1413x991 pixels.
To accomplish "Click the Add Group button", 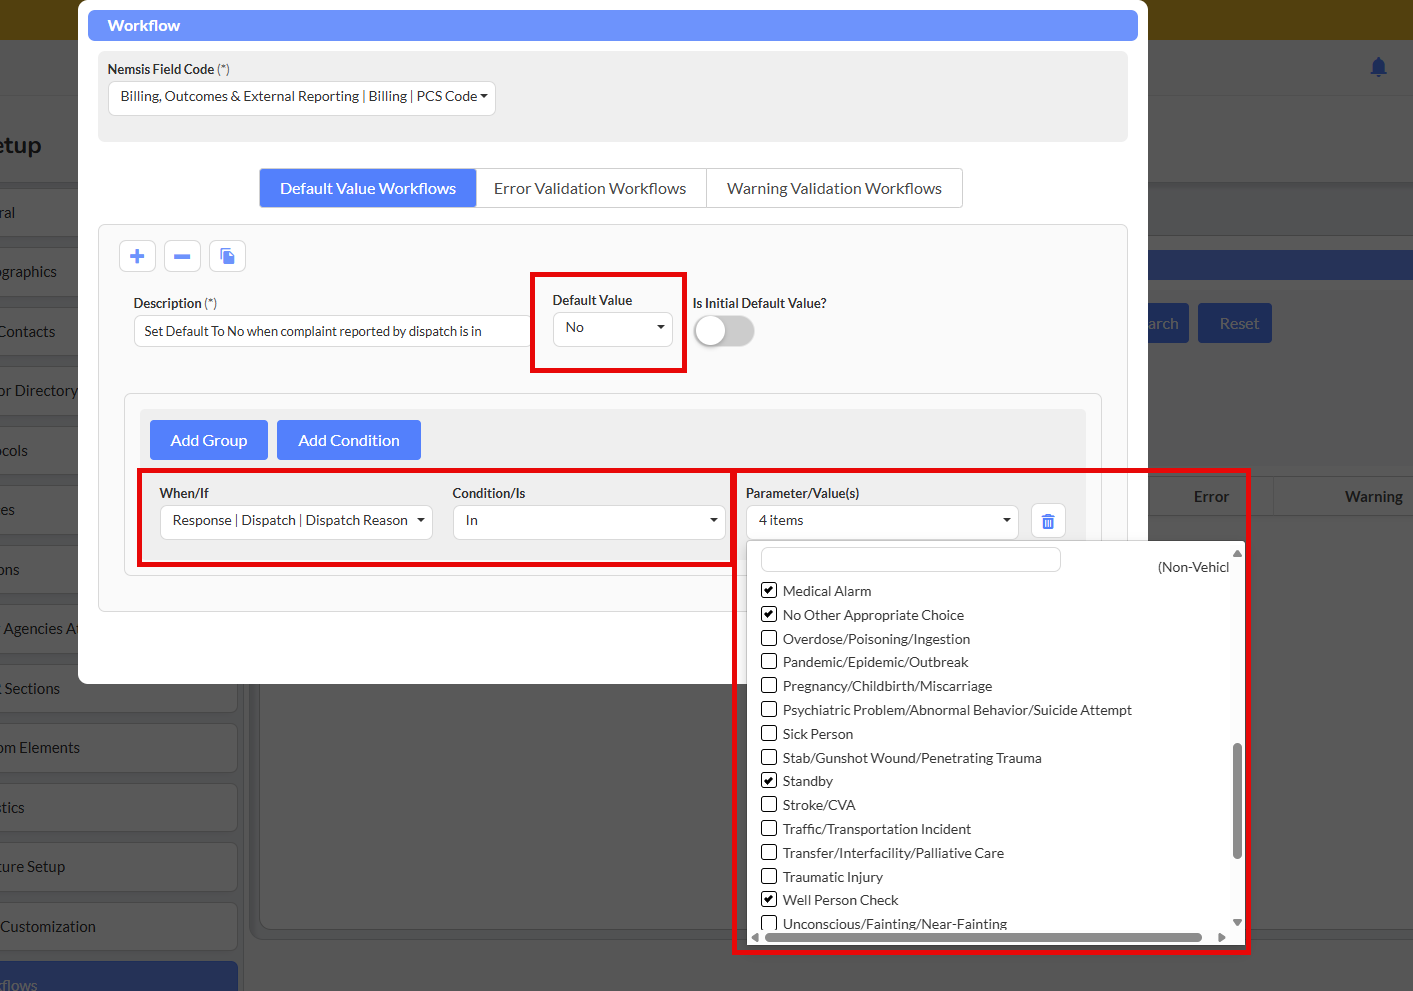I will click(208, 440).
